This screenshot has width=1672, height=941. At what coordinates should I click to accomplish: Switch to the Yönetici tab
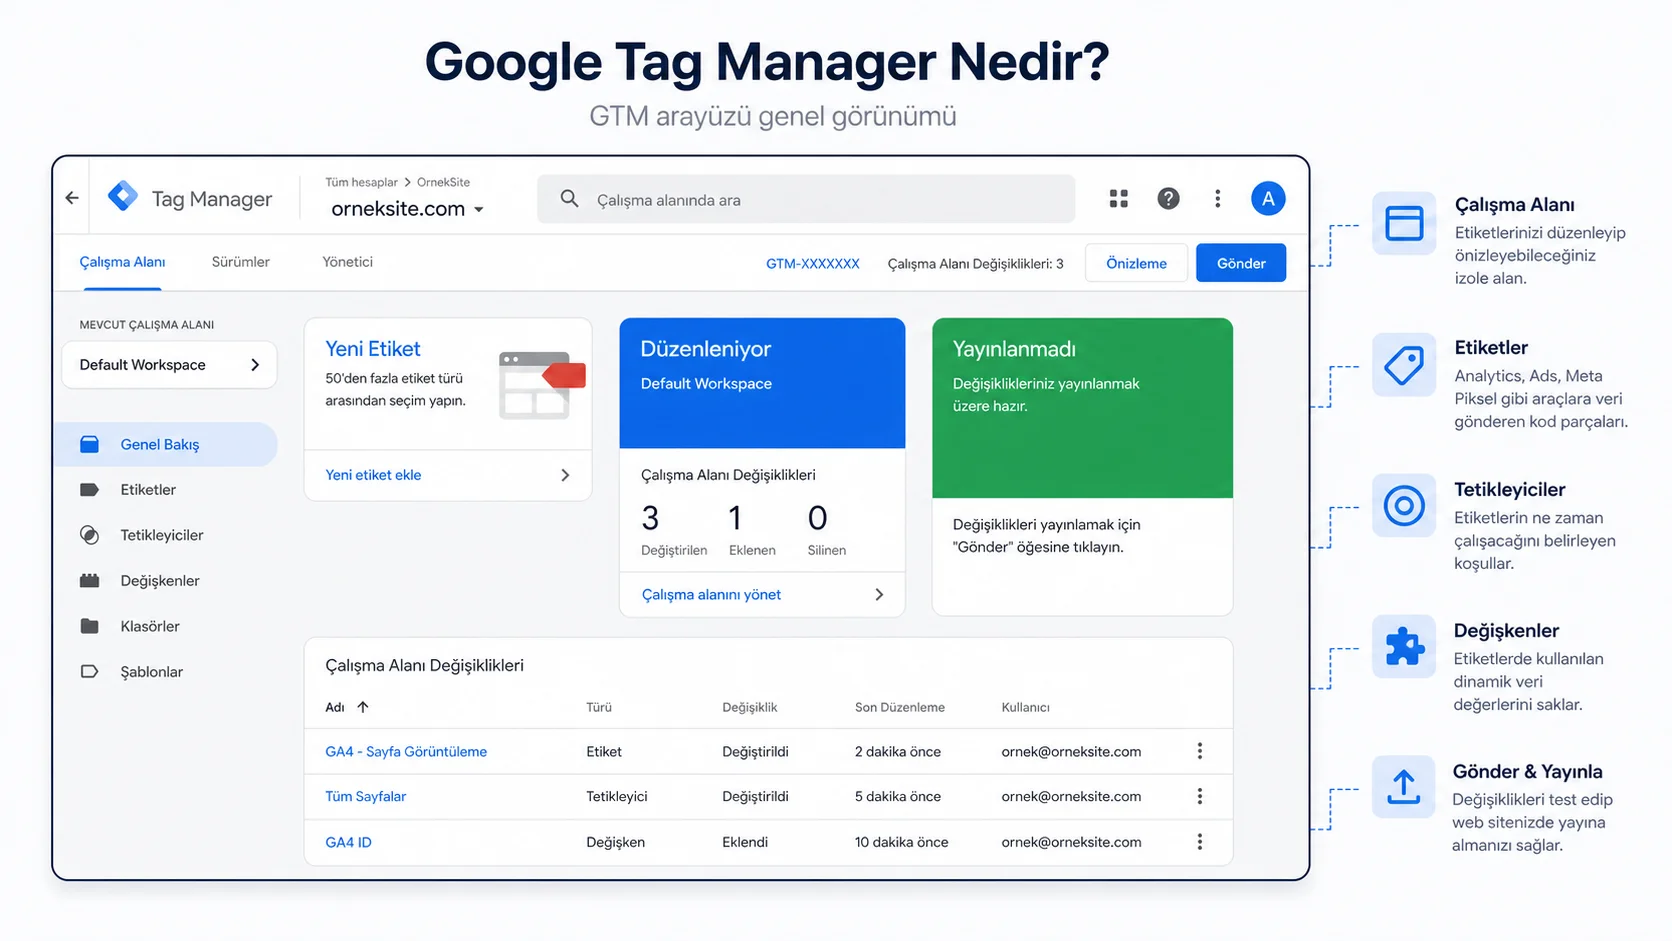point(347,262)
